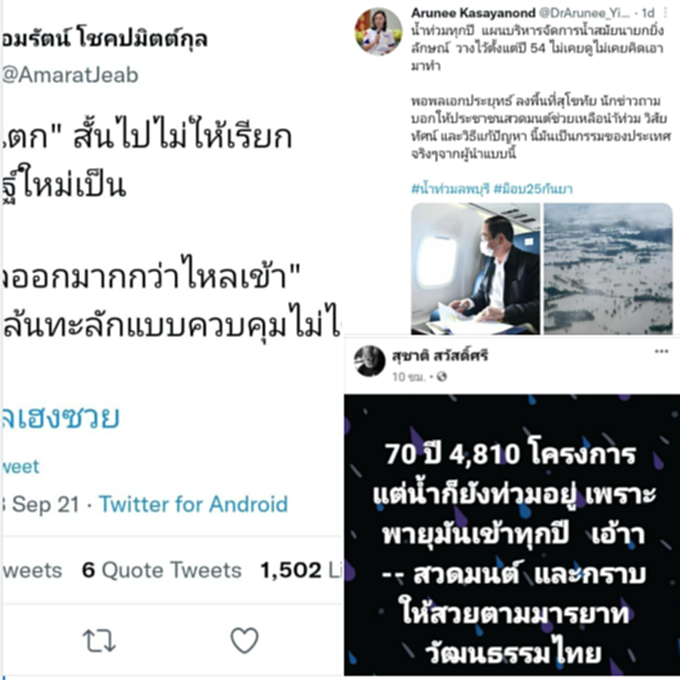Viewport: 680px width, 680px height.
Task: Click the สุชาติ สวัสดิ์ศรี author name
Action: click(440, 356)
